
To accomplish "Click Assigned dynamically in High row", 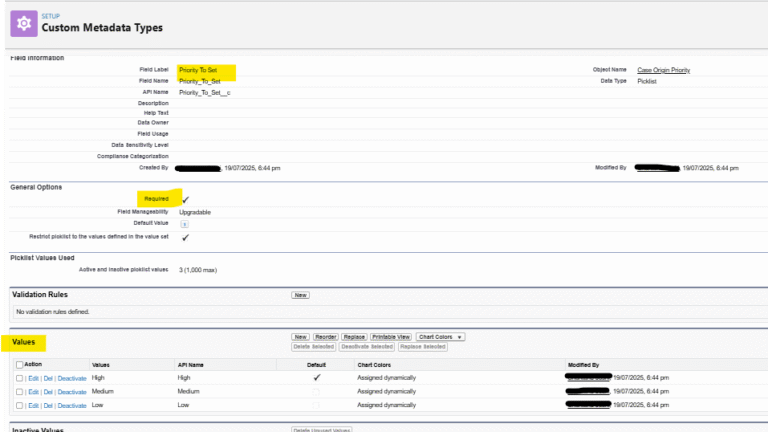I will tap(386, 378).
